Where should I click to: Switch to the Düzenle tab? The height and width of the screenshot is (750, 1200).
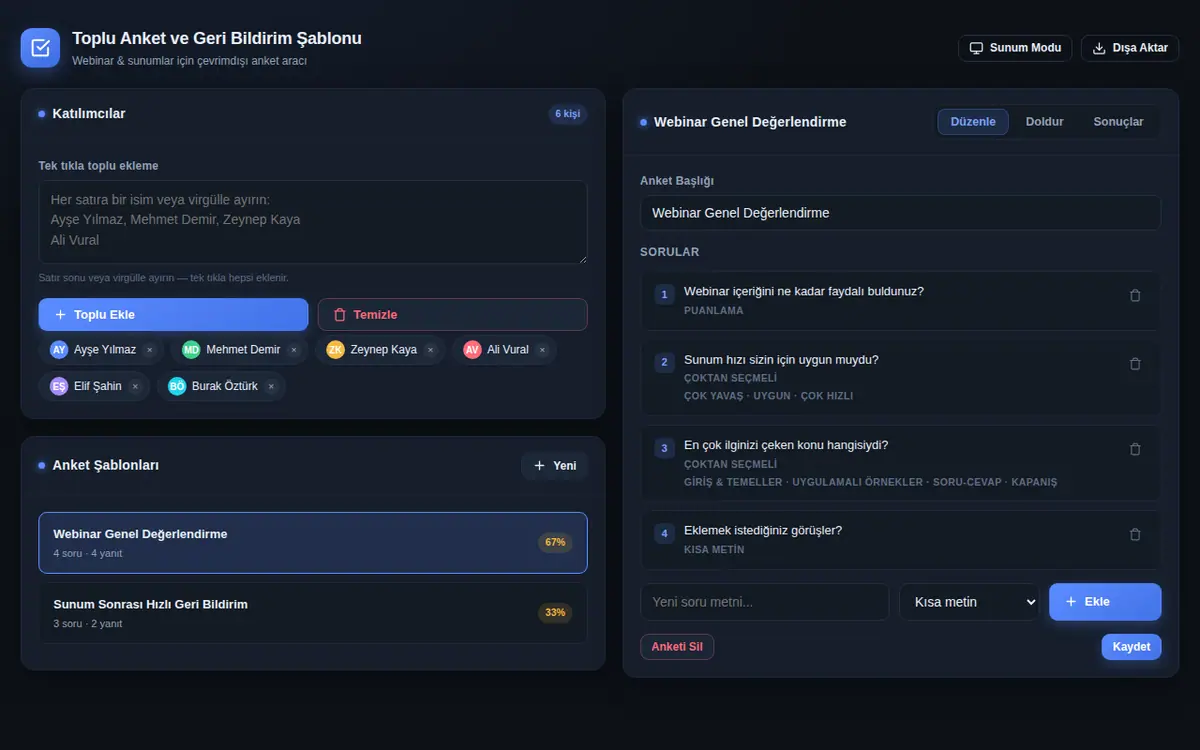[973, 122]
